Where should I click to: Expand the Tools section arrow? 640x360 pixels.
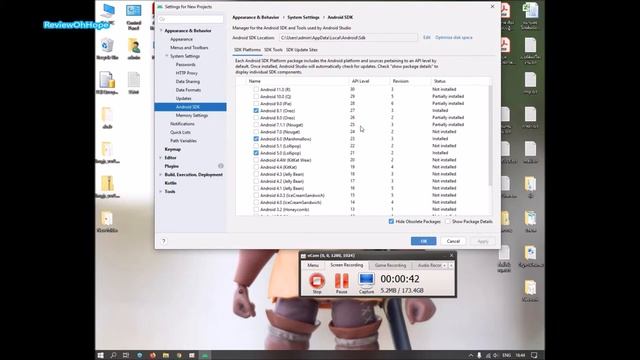pyautogui.click(x=161, y=191)
